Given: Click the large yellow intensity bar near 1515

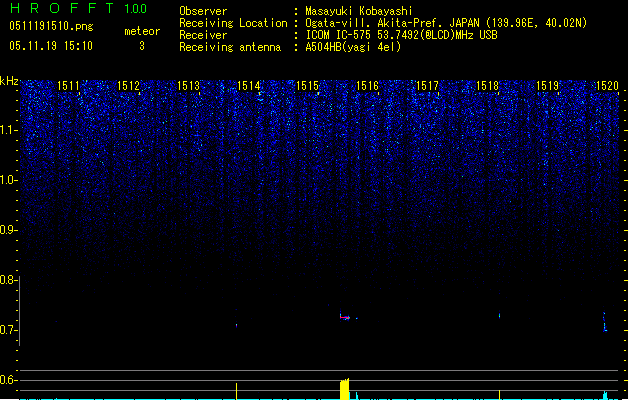Looking at the screenshot, I should (x=345, y=389).
